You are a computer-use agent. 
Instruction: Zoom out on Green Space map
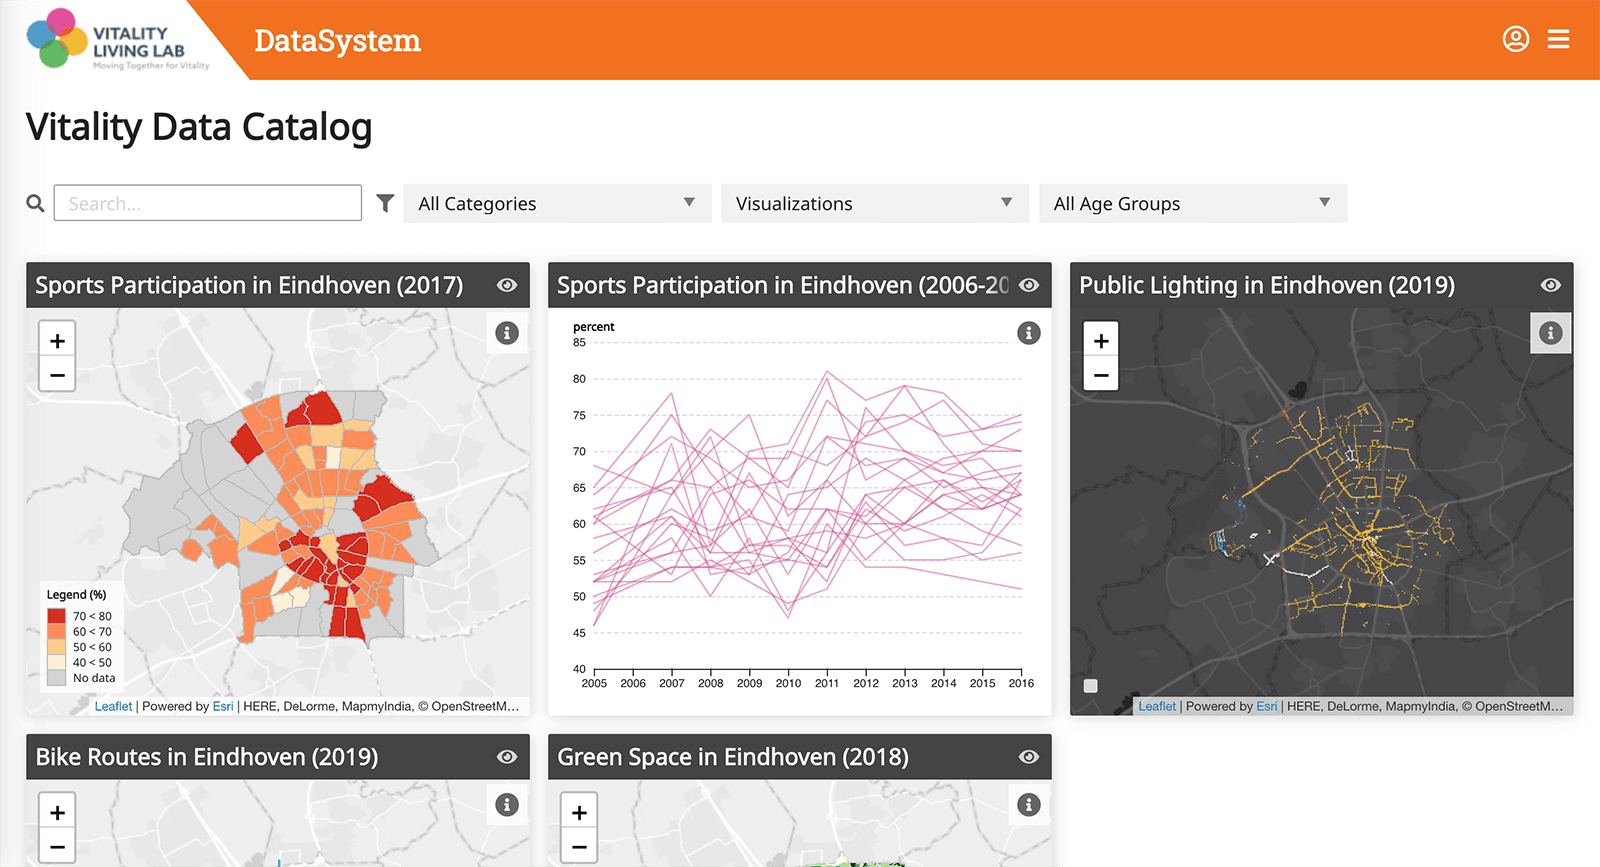[x=579, y=847]
